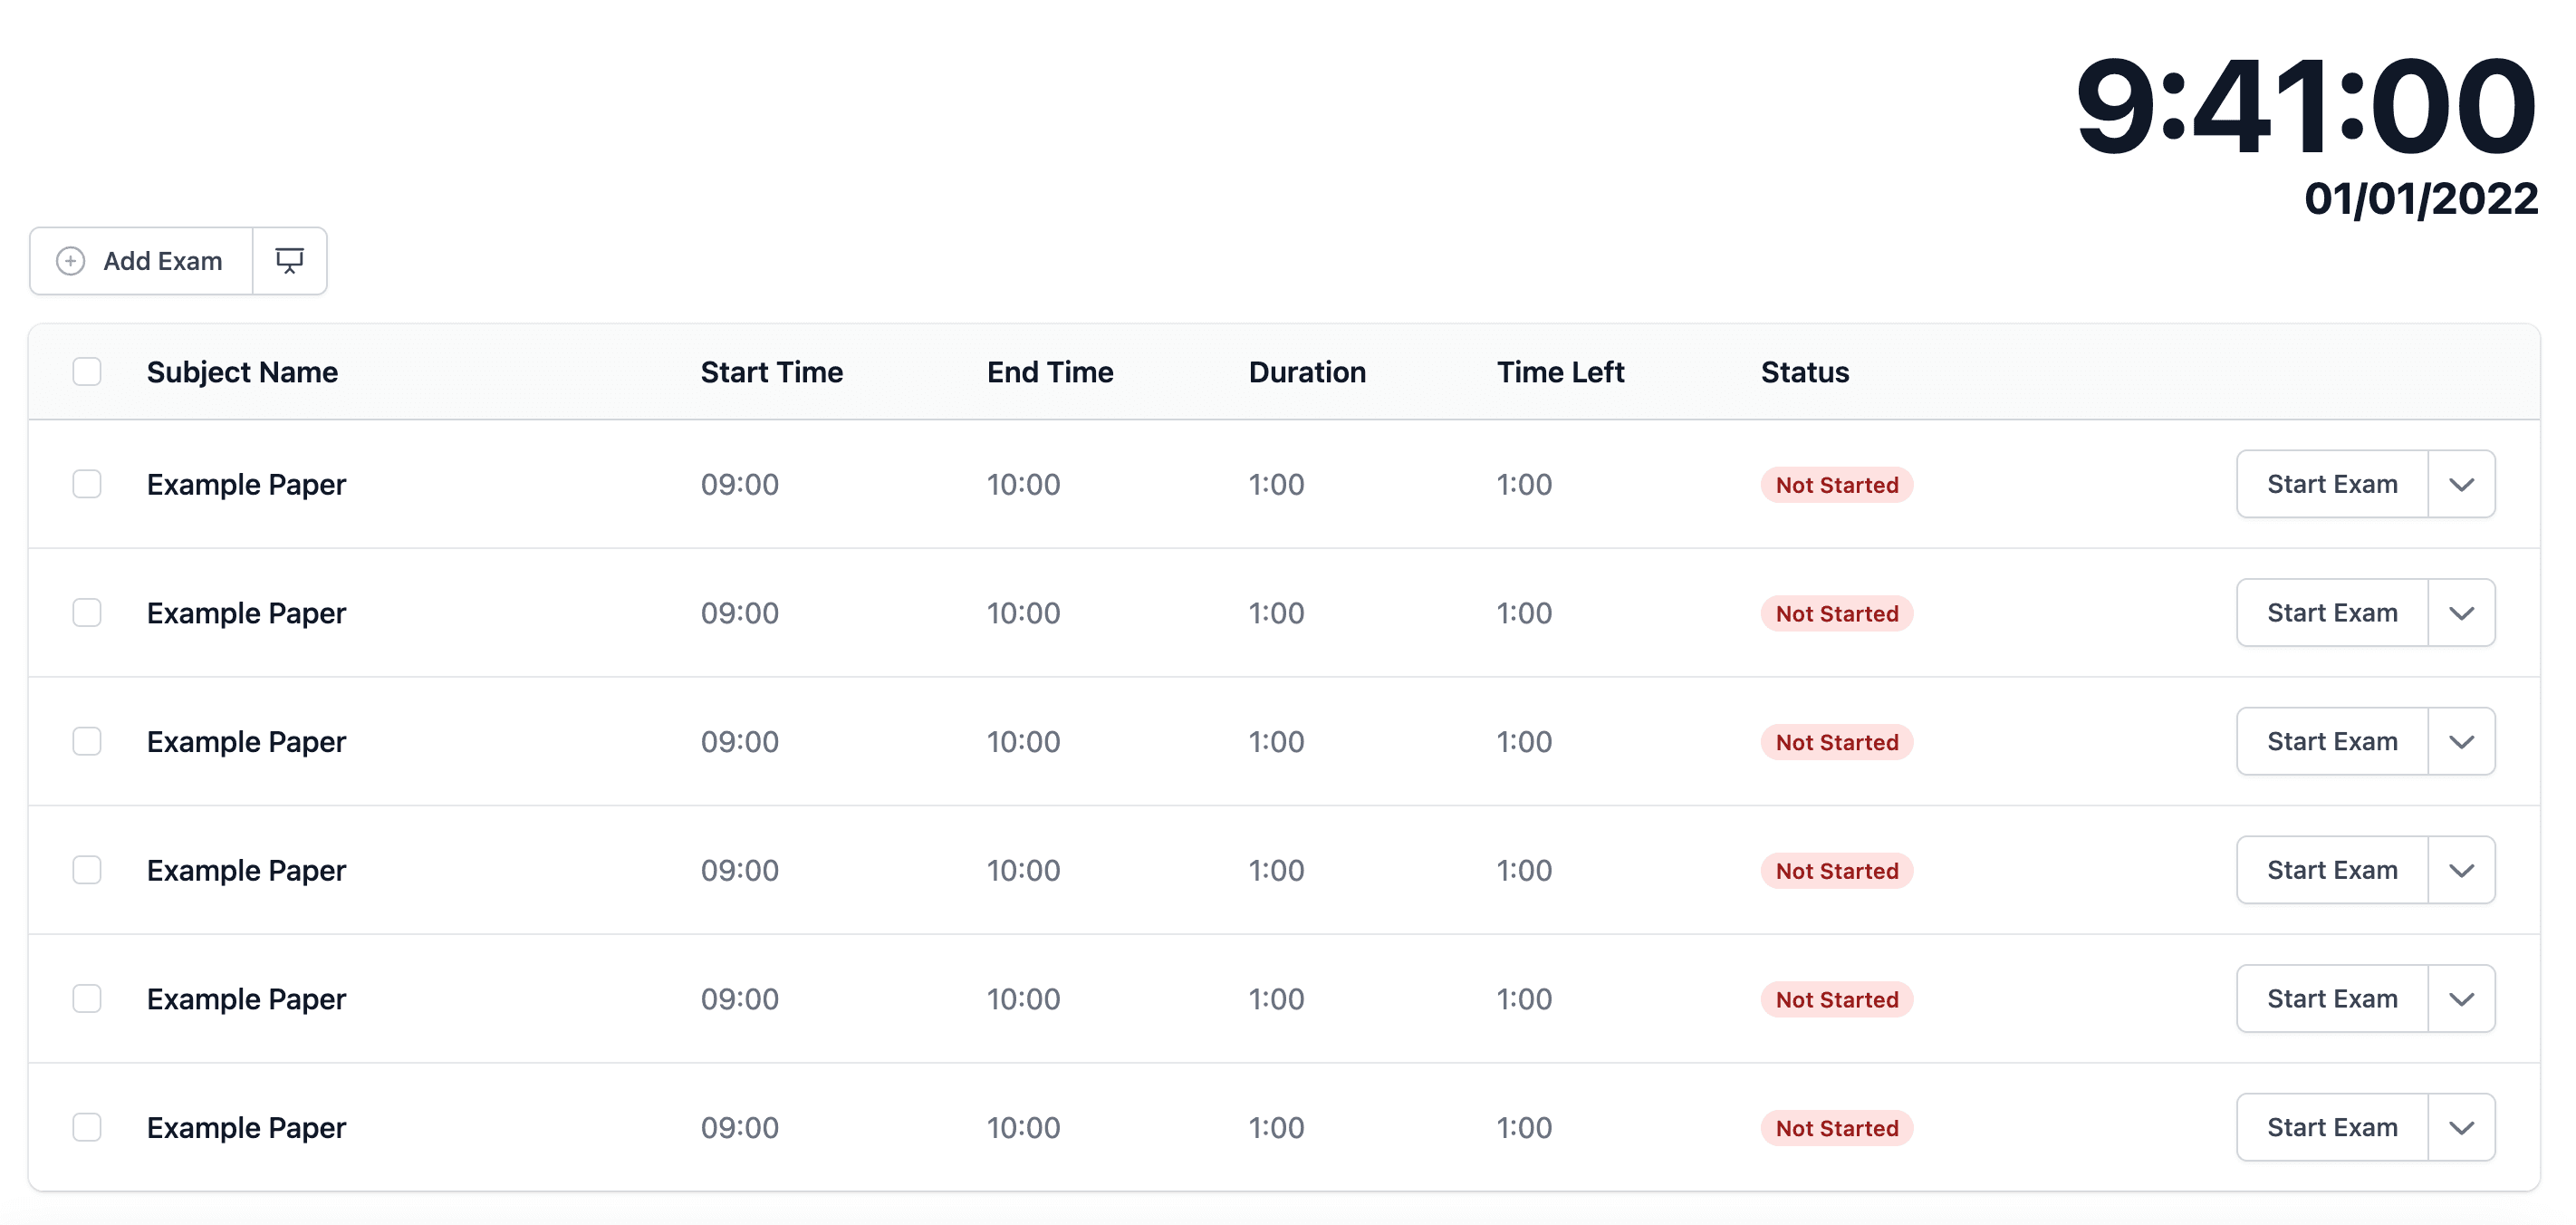Screen dimensions: 2576x1225
Task: Expand chevron dropdown in second exam row
Action: click(x=2462, y=613)
